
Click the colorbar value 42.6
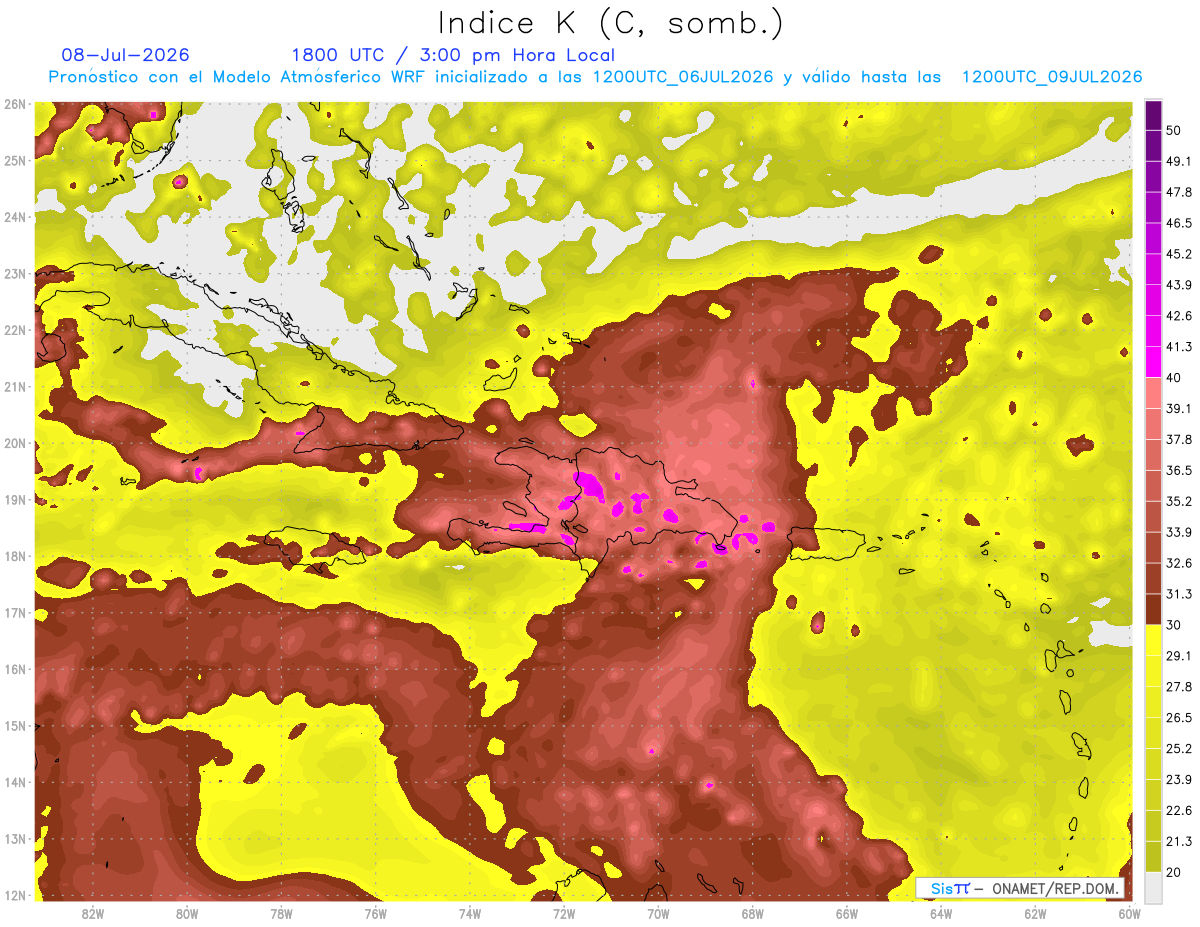coord(1180,316)
